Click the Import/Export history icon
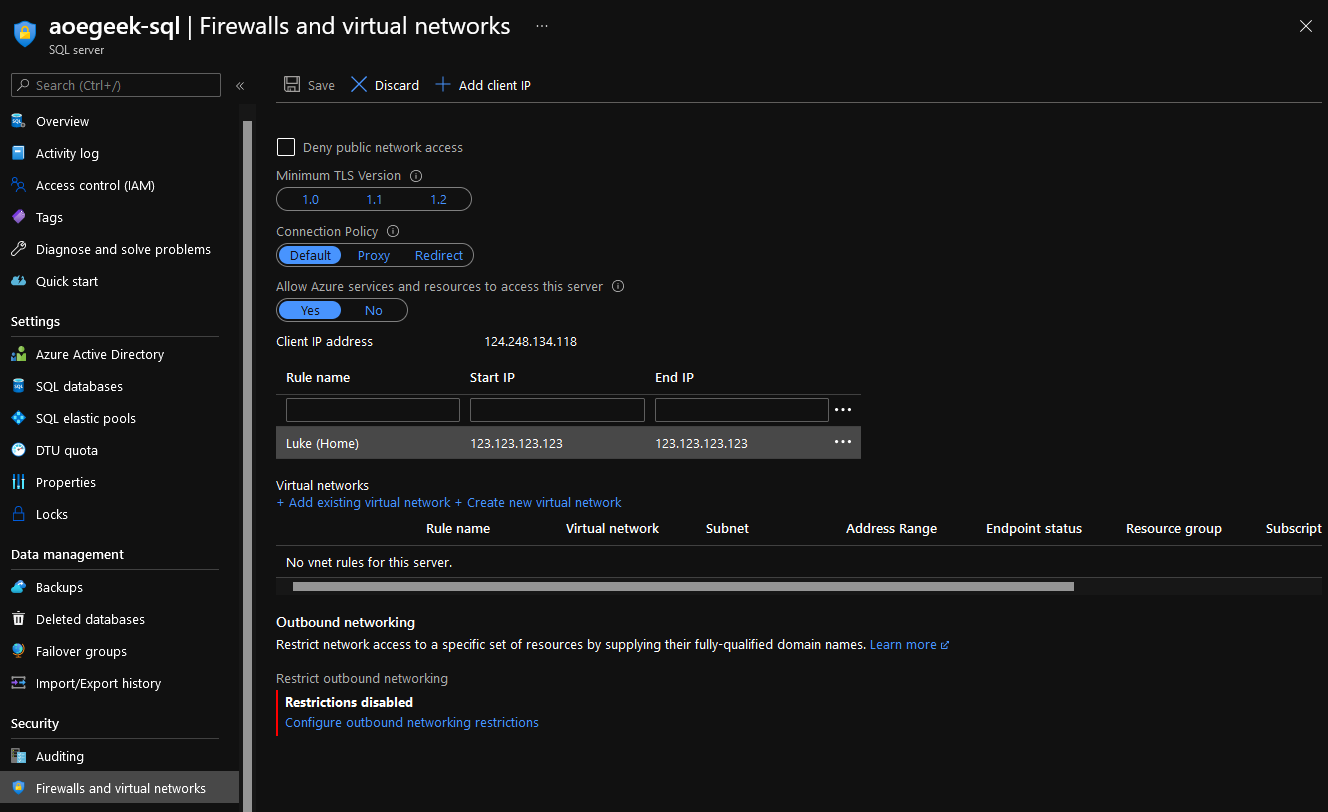This screenshot has height=812, width=1328. coord(18,683)
